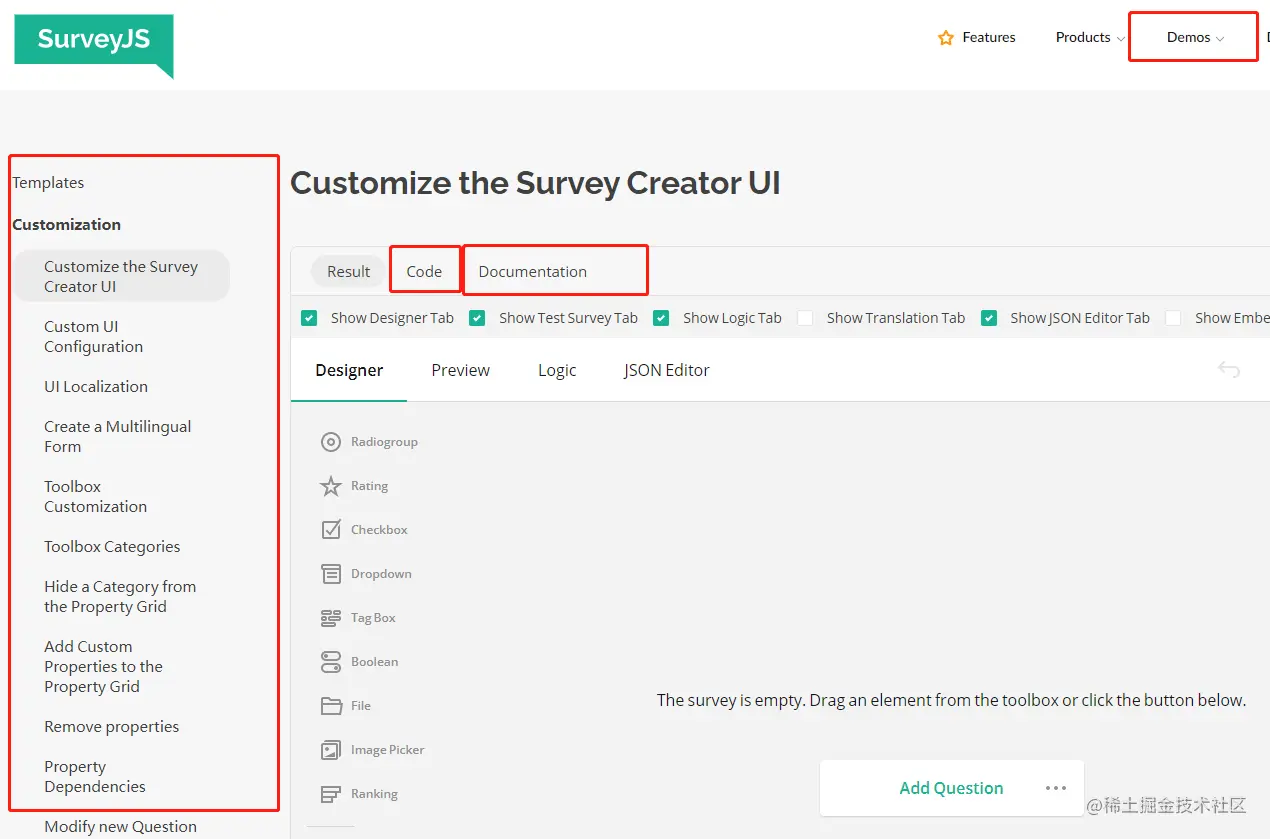Click the Add Question button
The height and width of the screenshot is (839, 1270).
click(951, 788)
